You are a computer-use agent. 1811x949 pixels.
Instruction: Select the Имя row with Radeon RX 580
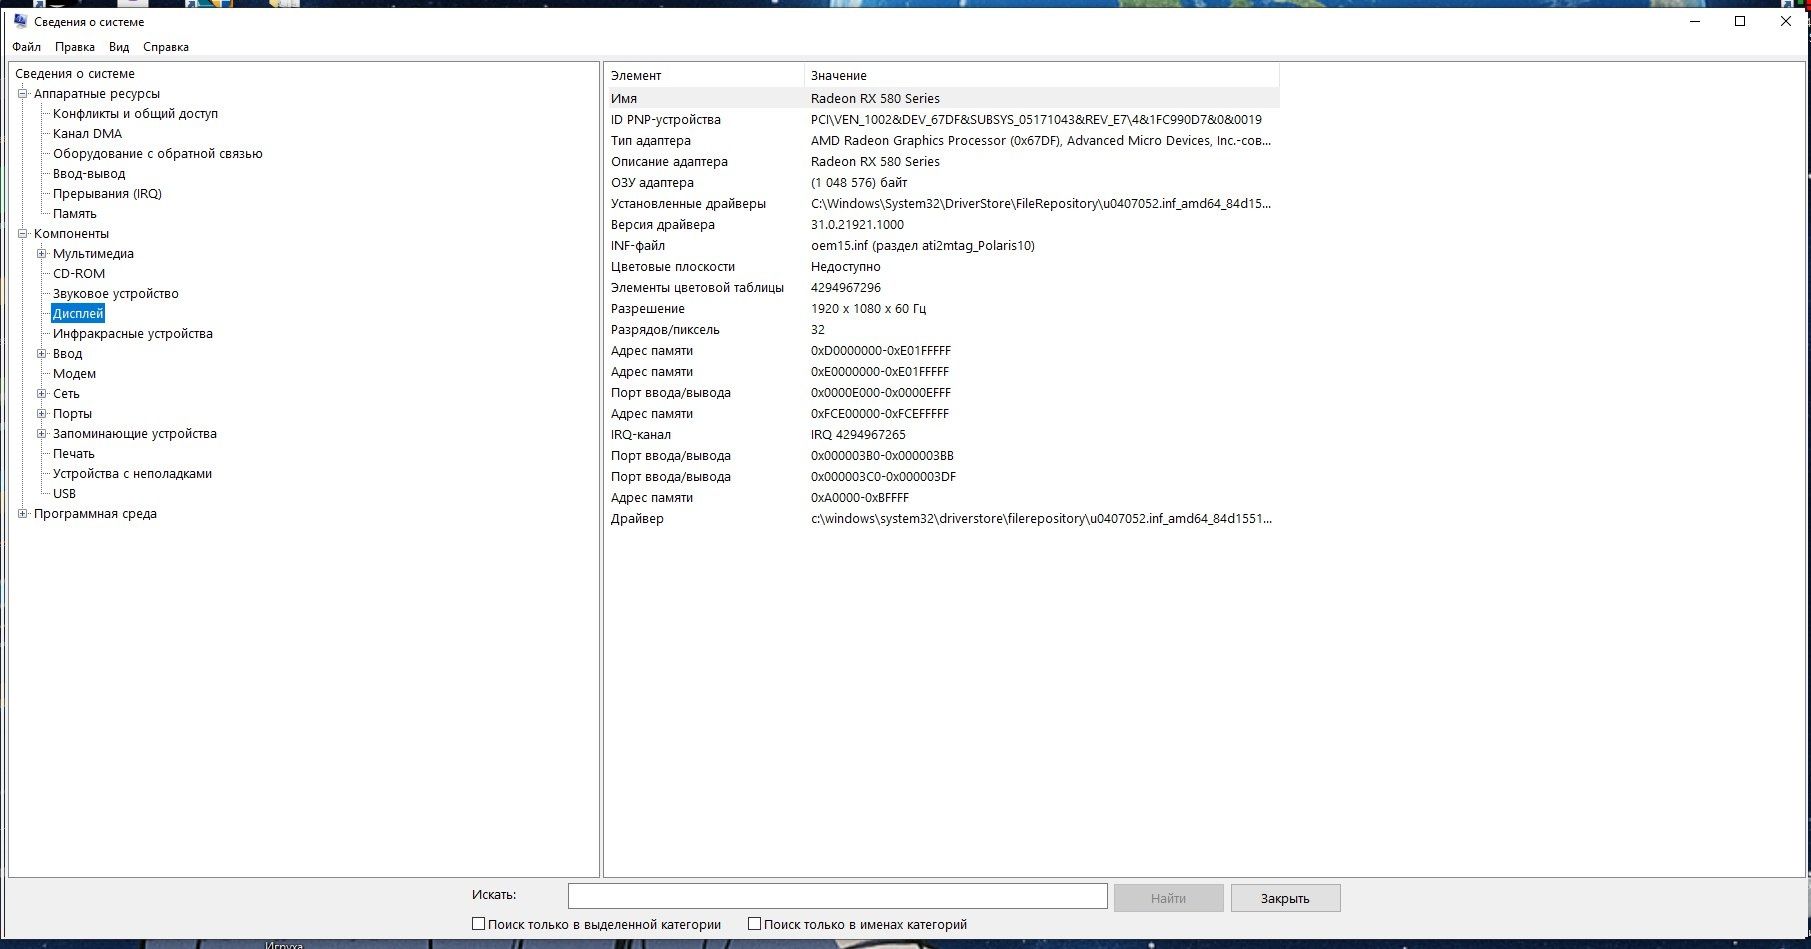(942, 98)
